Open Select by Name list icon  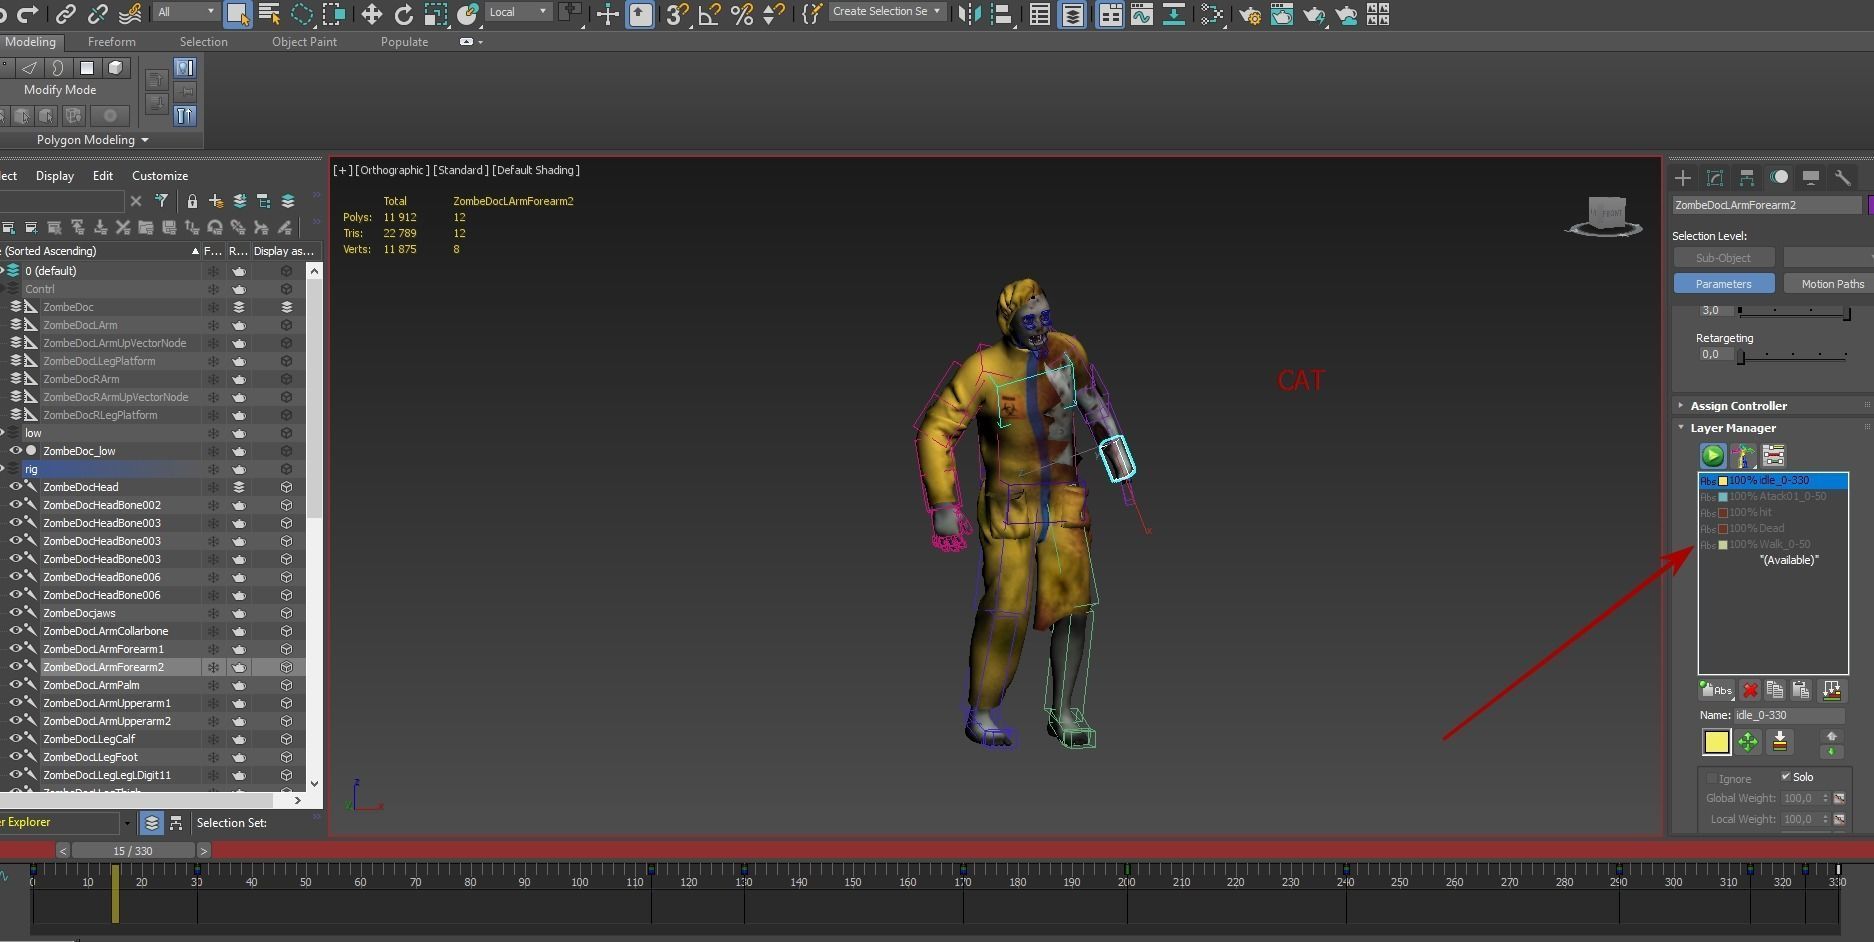(269, 14)
